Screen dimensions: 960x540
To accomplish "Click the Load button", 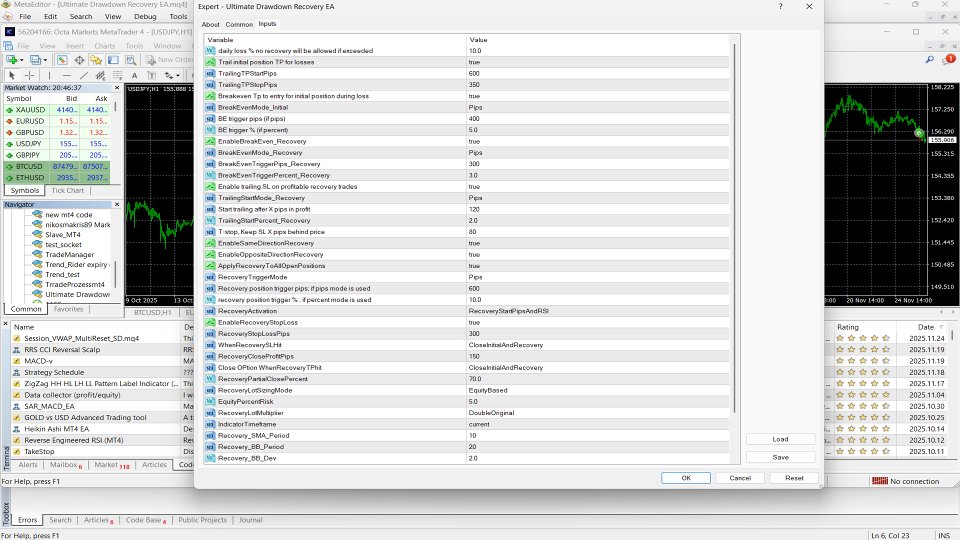I will 780,439.
